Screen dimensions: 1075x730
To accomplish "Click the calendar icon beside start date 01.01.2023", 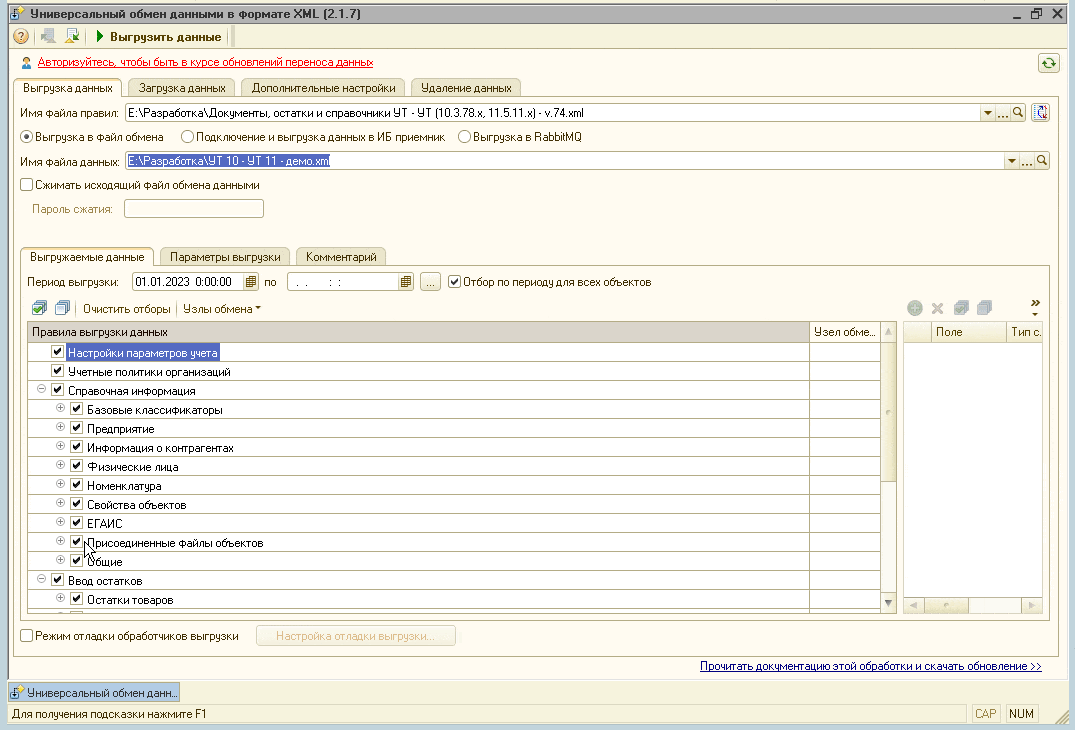I will tap(251, 282).
